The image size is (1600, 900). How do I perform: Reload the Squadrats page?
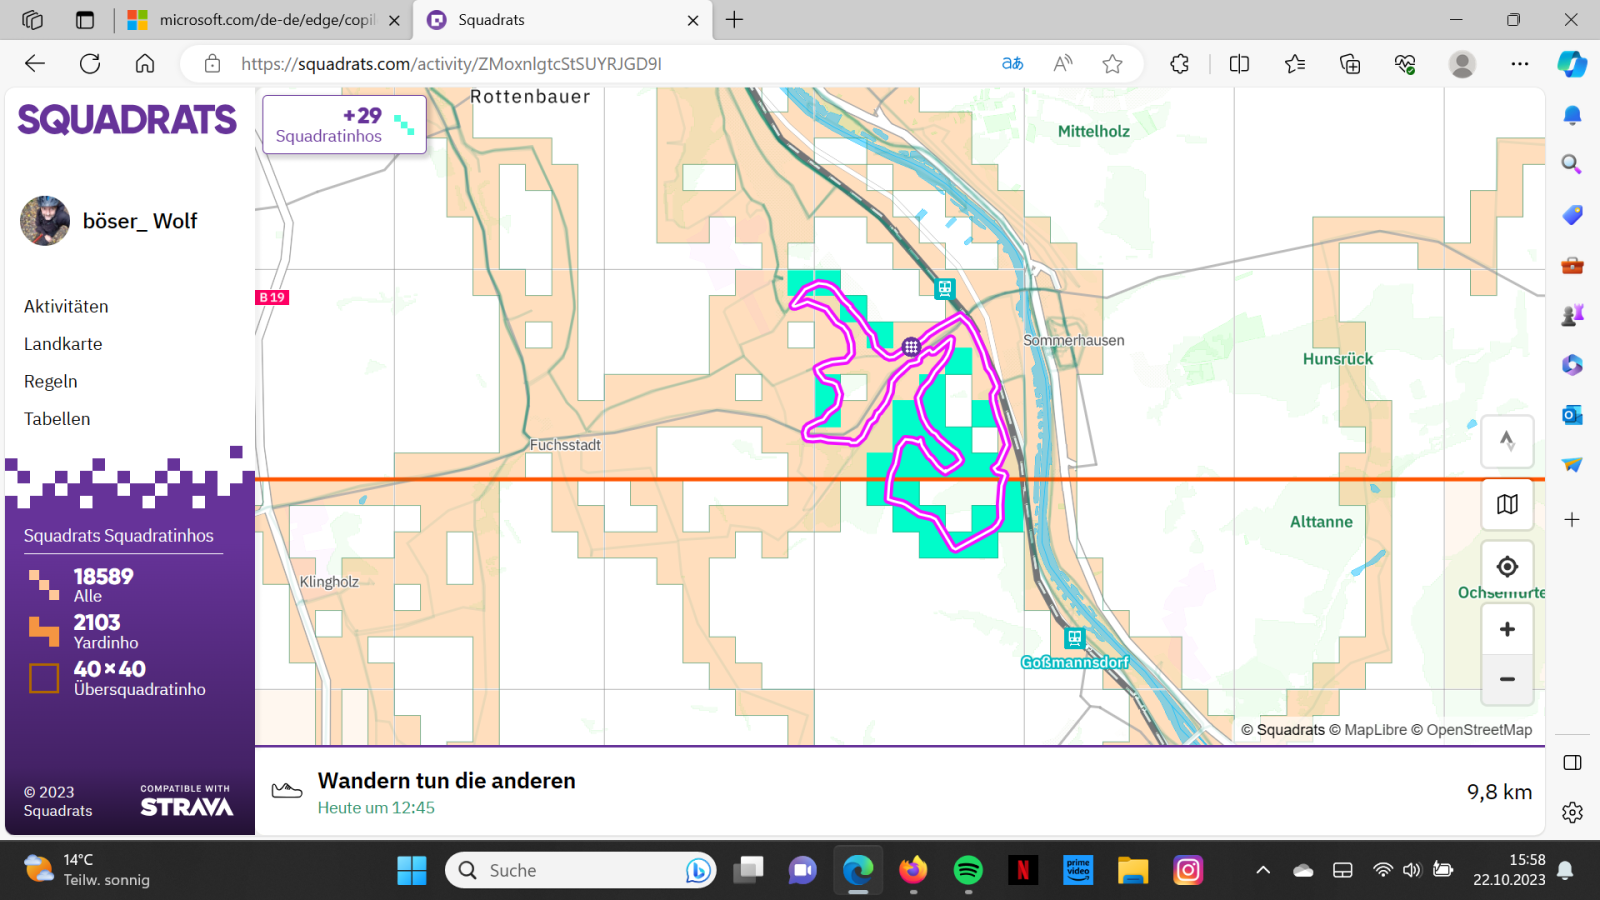(90, 64)
